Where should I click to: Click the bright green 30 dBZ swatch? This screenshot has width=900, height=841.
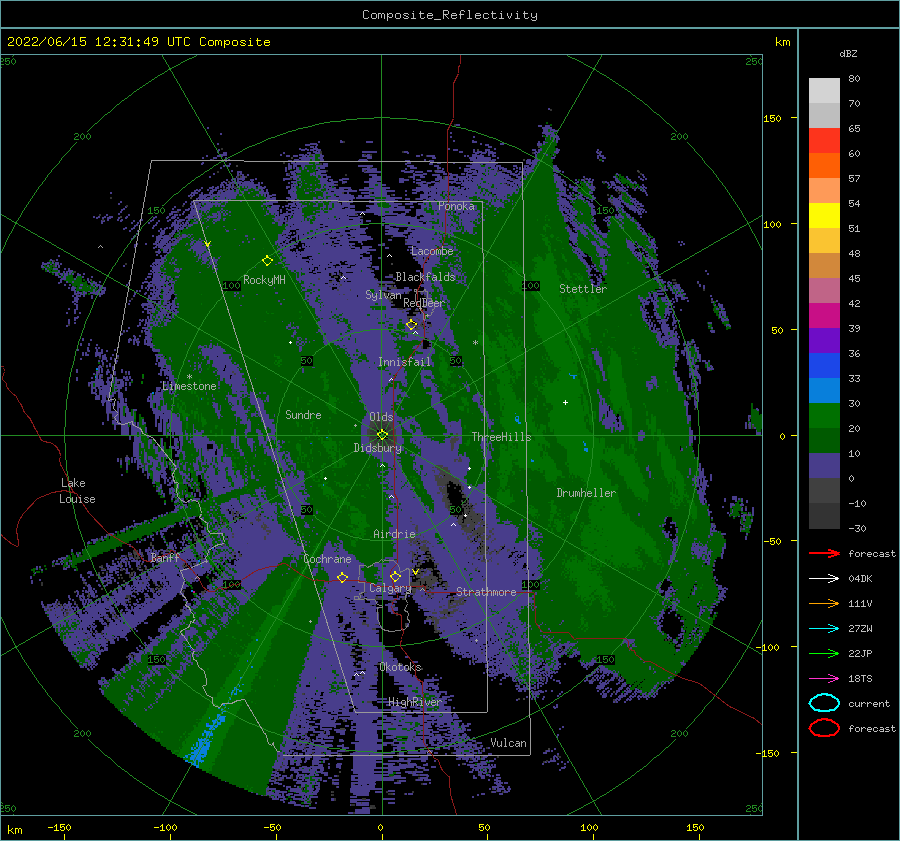(824, 416)
